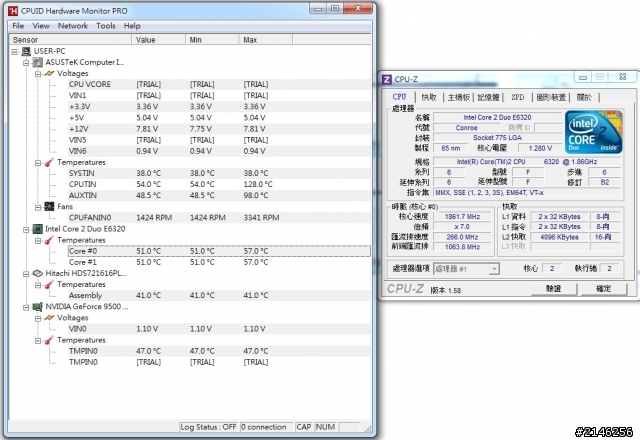Click the ASUSTeK motherboard icon
Image resolution: width=640 pixels, height=440 pixels.
point(38,62)
